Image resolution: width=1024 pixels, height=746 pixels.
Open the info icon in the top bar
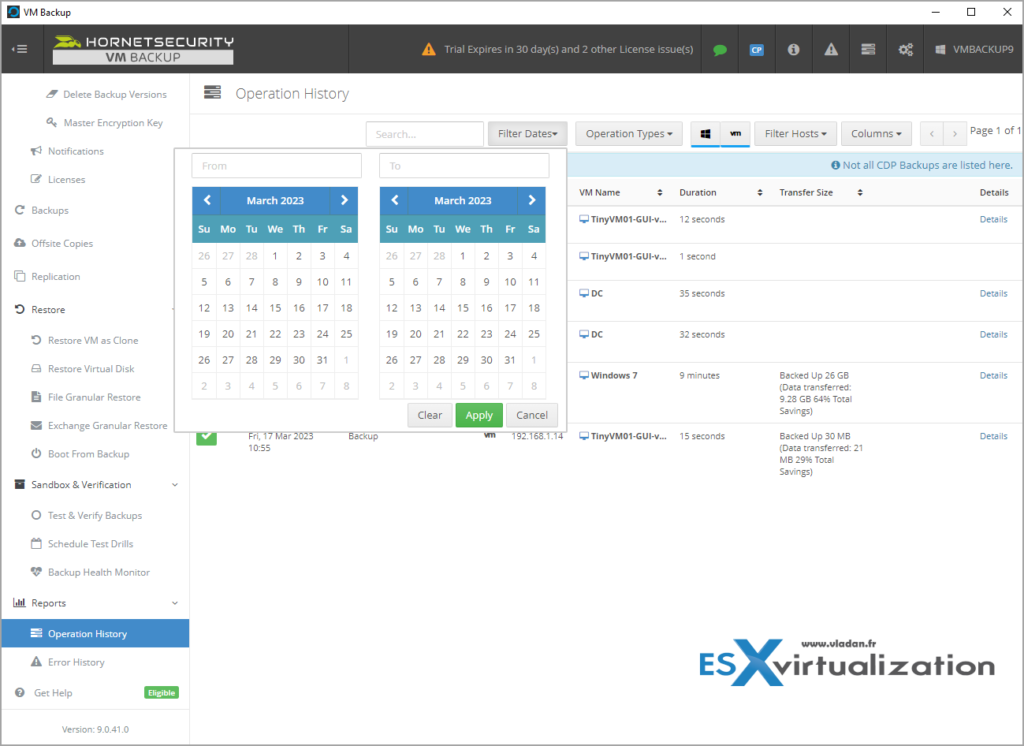click(x=793, y=48)
